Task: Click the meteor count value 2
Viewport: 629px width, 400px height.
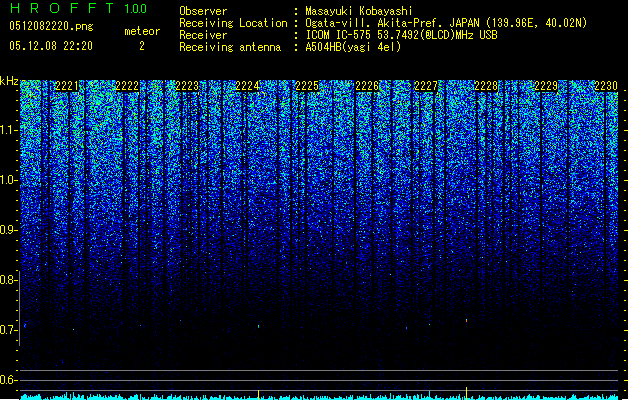Action: [x=142, y=46]
